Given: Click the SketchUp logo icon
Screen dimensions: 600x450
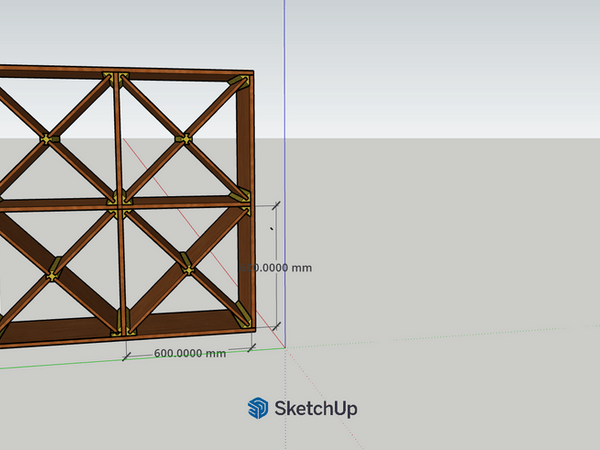Looking at the screenshot, I should tap(258, 408).
